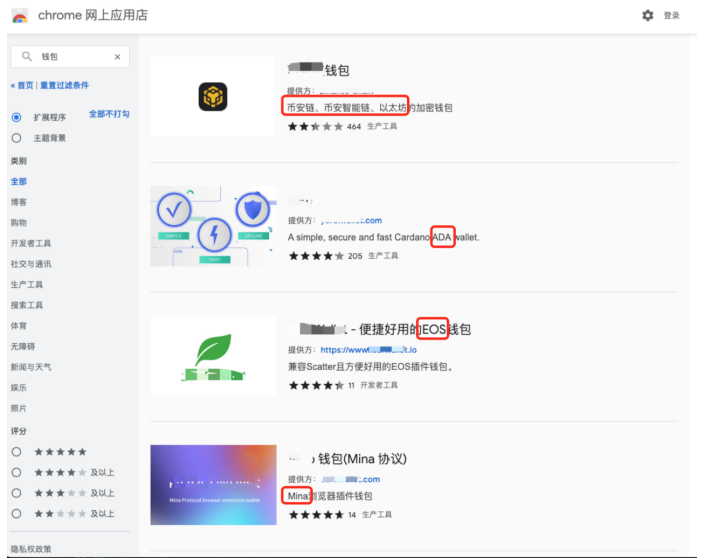Click the Mina浏览器插件钱包 description
The image size is (704, 558).
pos(330,496)
